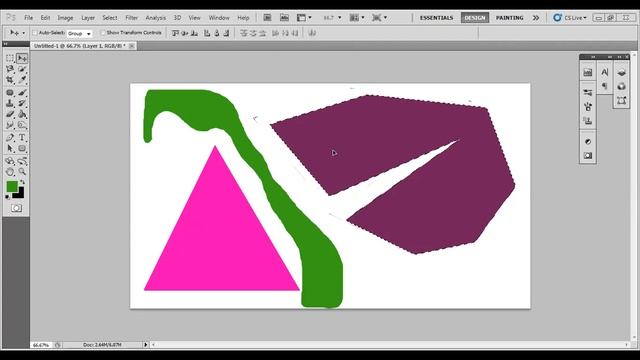Image resolution: width=640 pixels, height=360 pixels.
Task: Click the zoom percentage field in status bar
Action: [41, 345]
